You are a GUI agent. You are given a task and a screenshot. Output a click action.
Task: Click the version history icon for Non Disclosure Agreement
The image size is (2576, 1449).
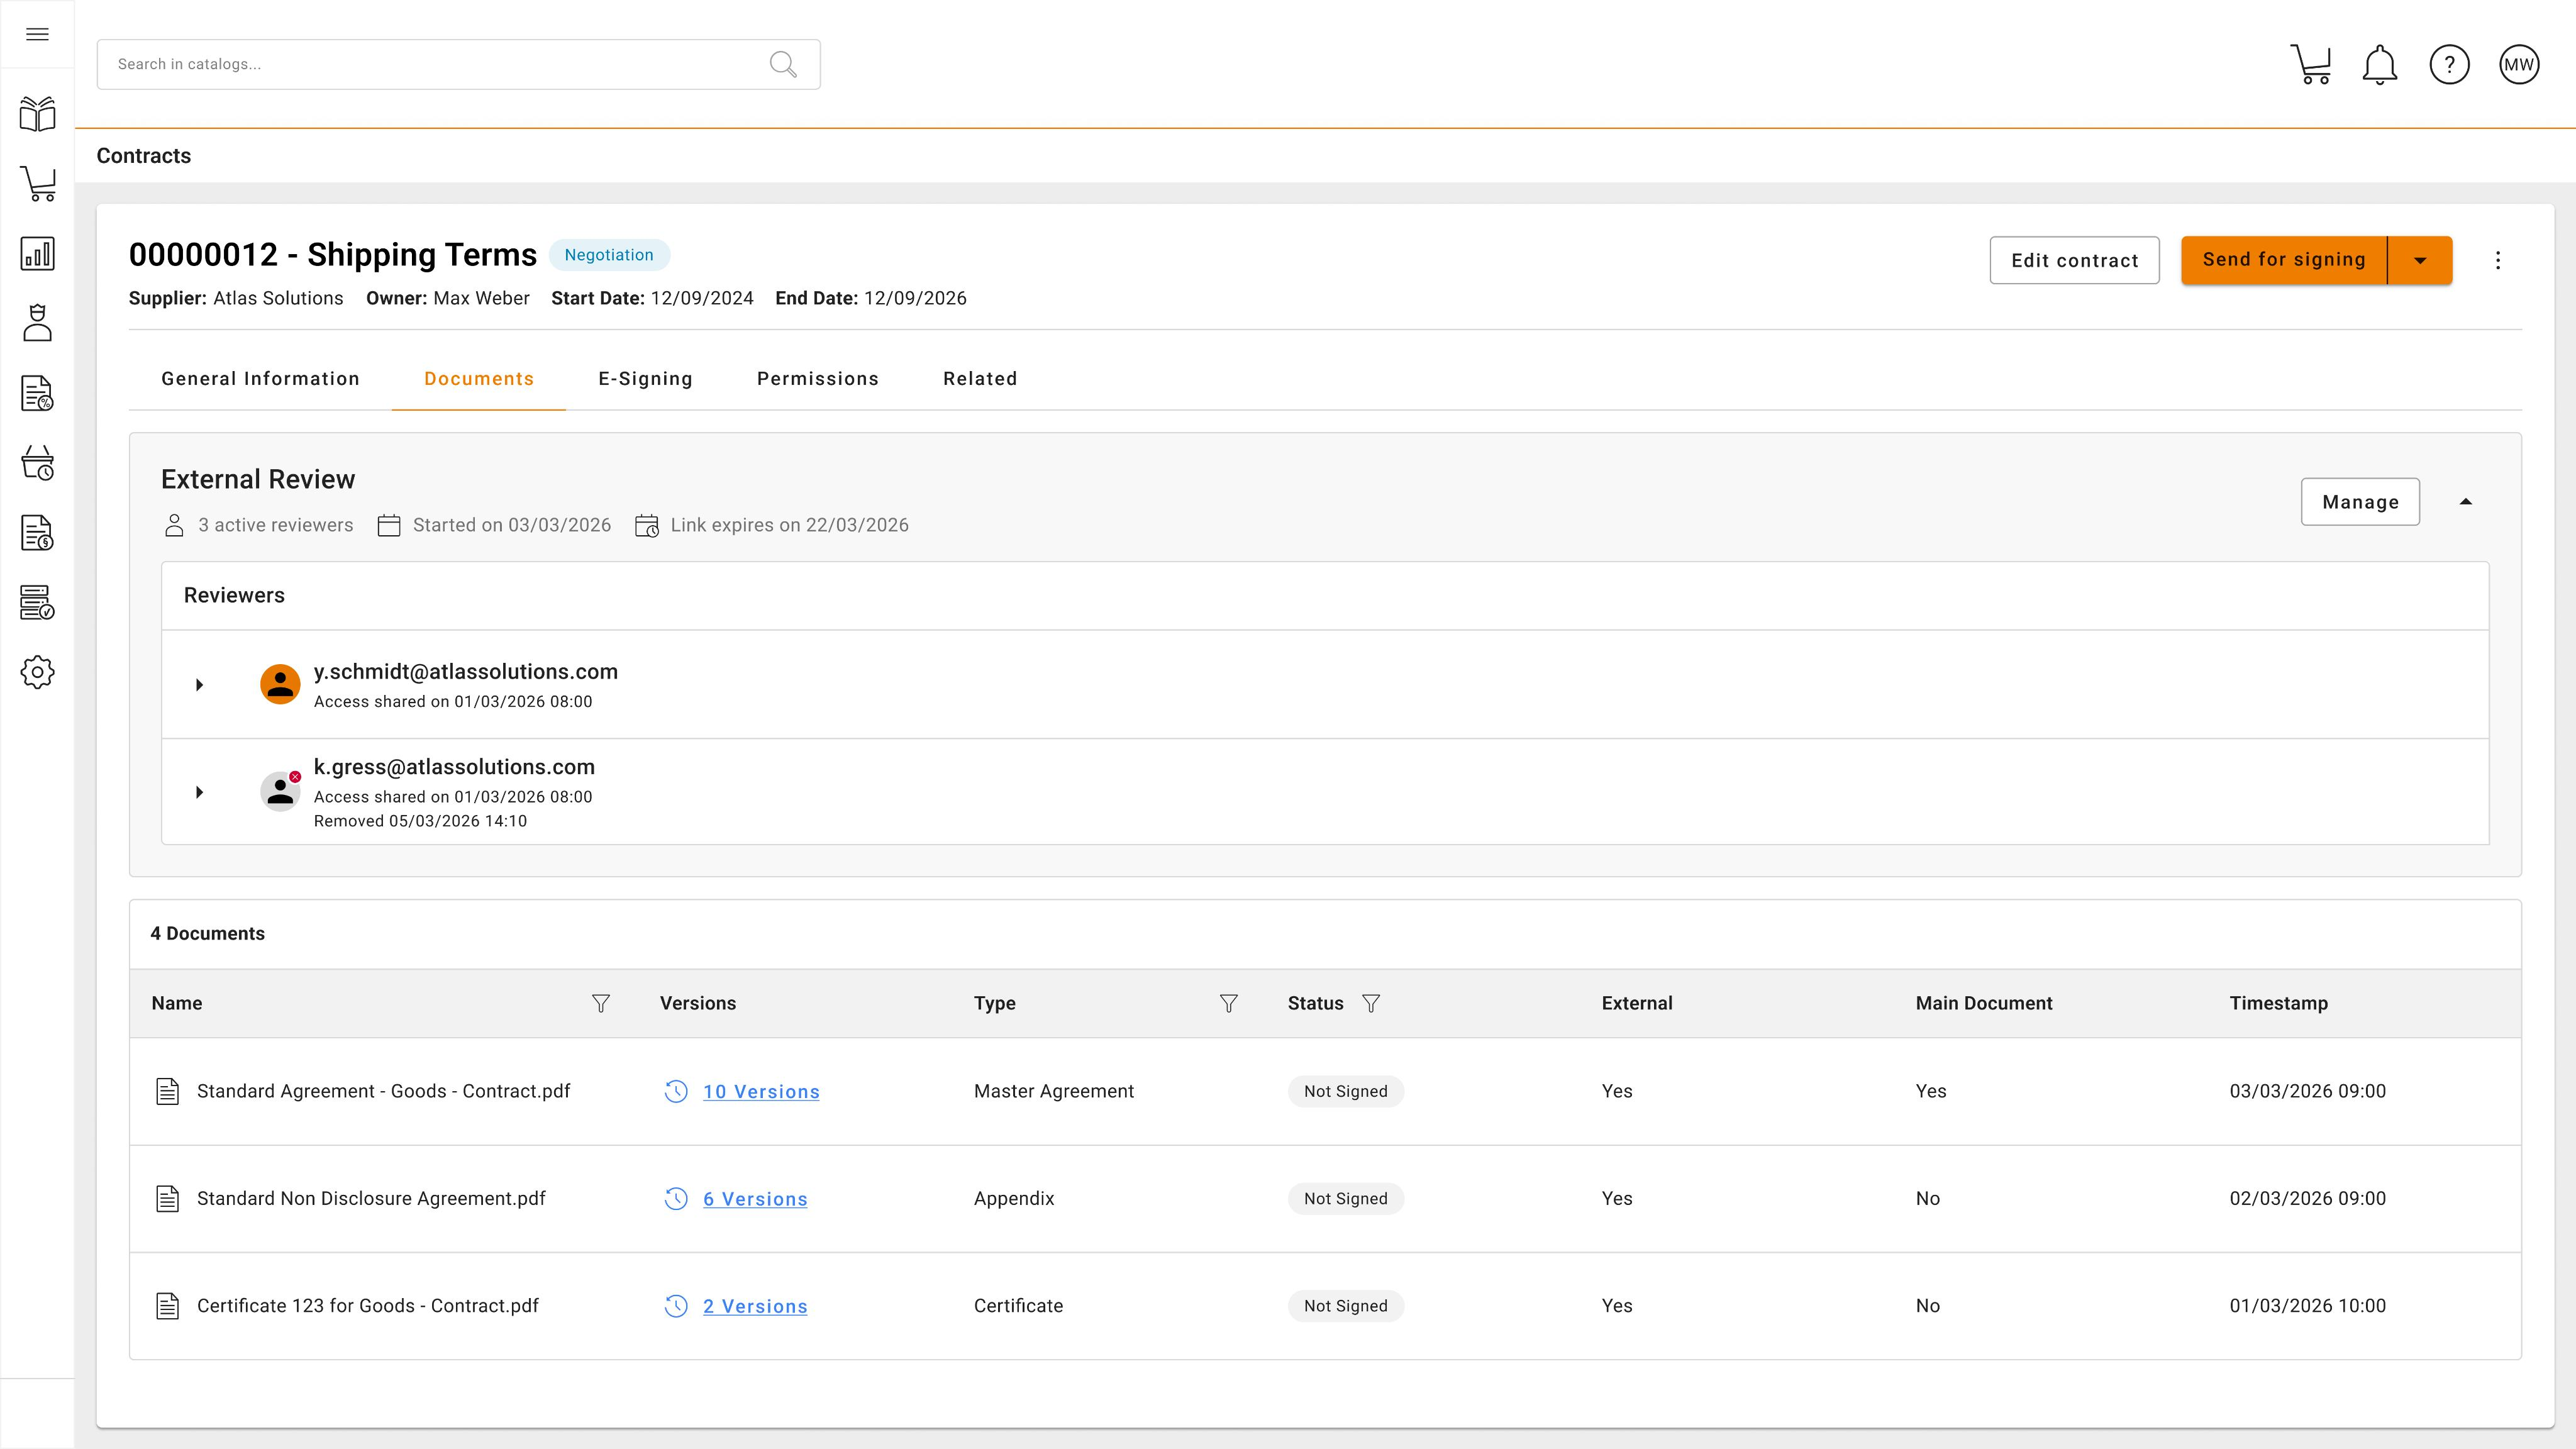(676, 1198)
